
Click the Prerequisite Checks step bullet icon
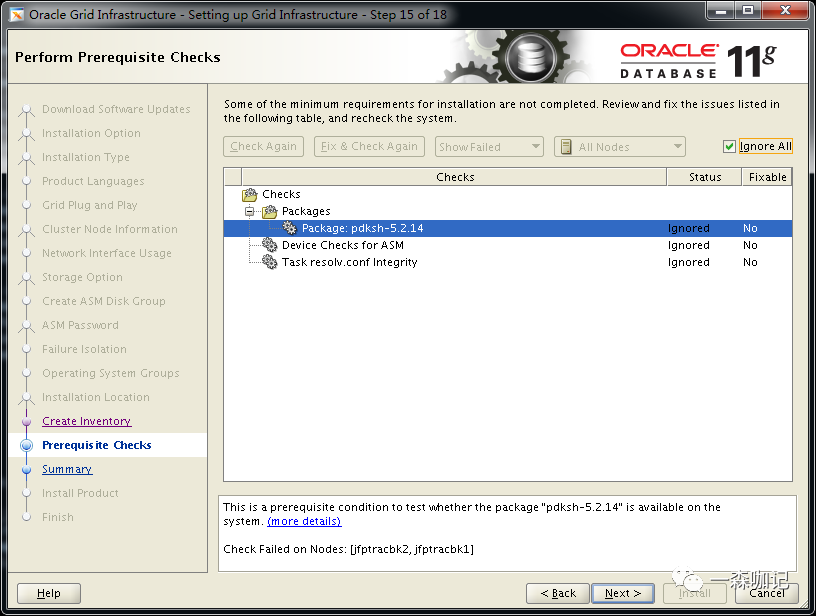26,445
